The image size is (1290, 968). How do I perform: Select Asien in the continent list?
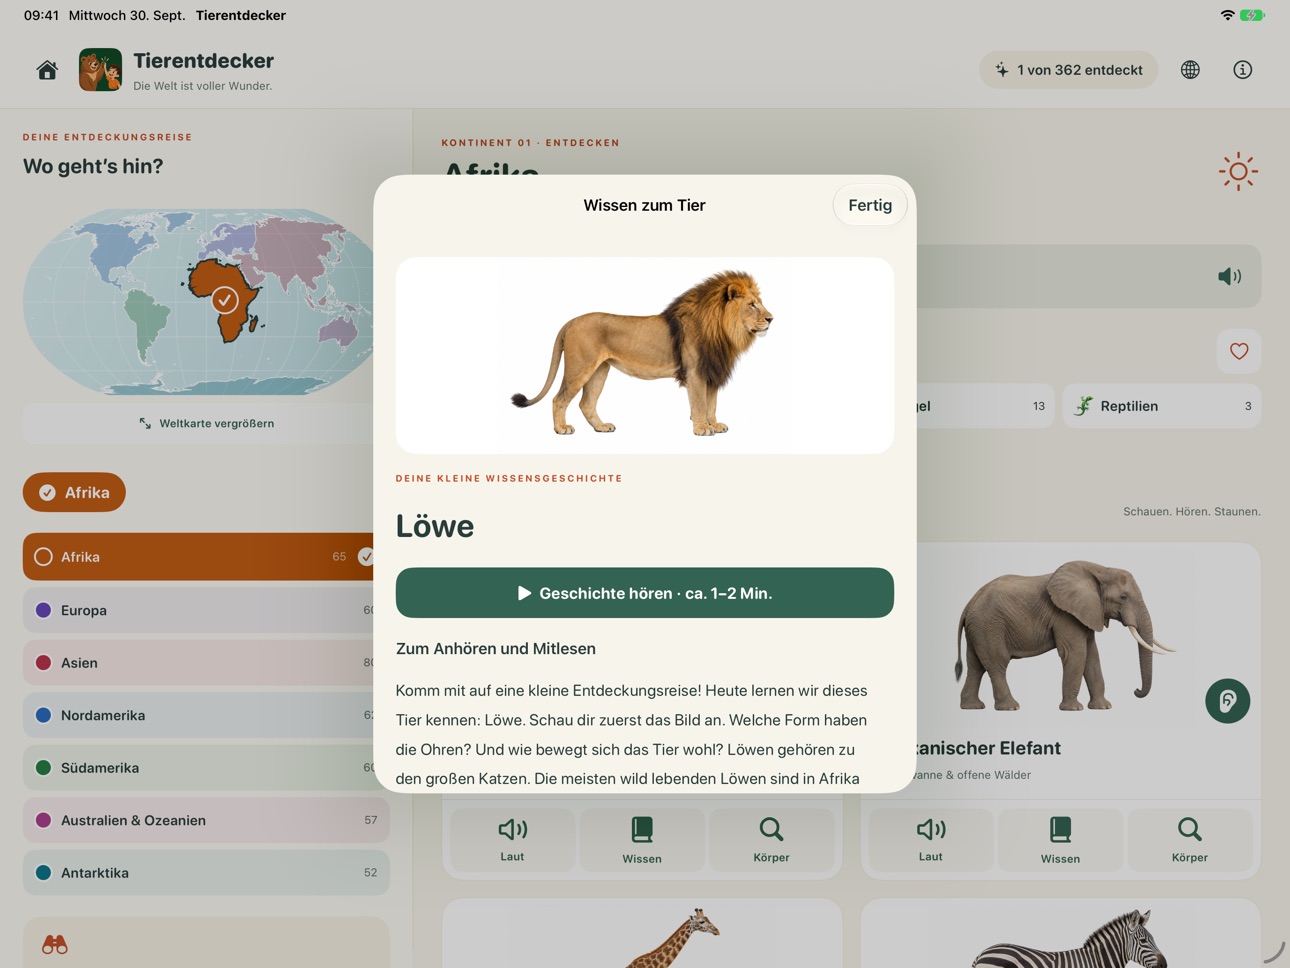tap(206, 663)
